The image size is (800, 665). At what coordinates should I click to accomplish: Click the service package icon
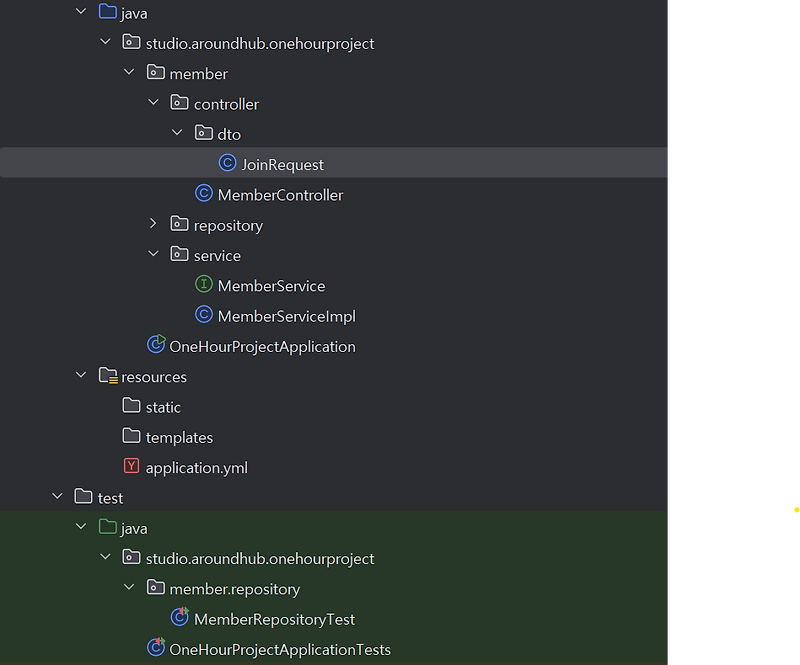(x=180, y=254)
